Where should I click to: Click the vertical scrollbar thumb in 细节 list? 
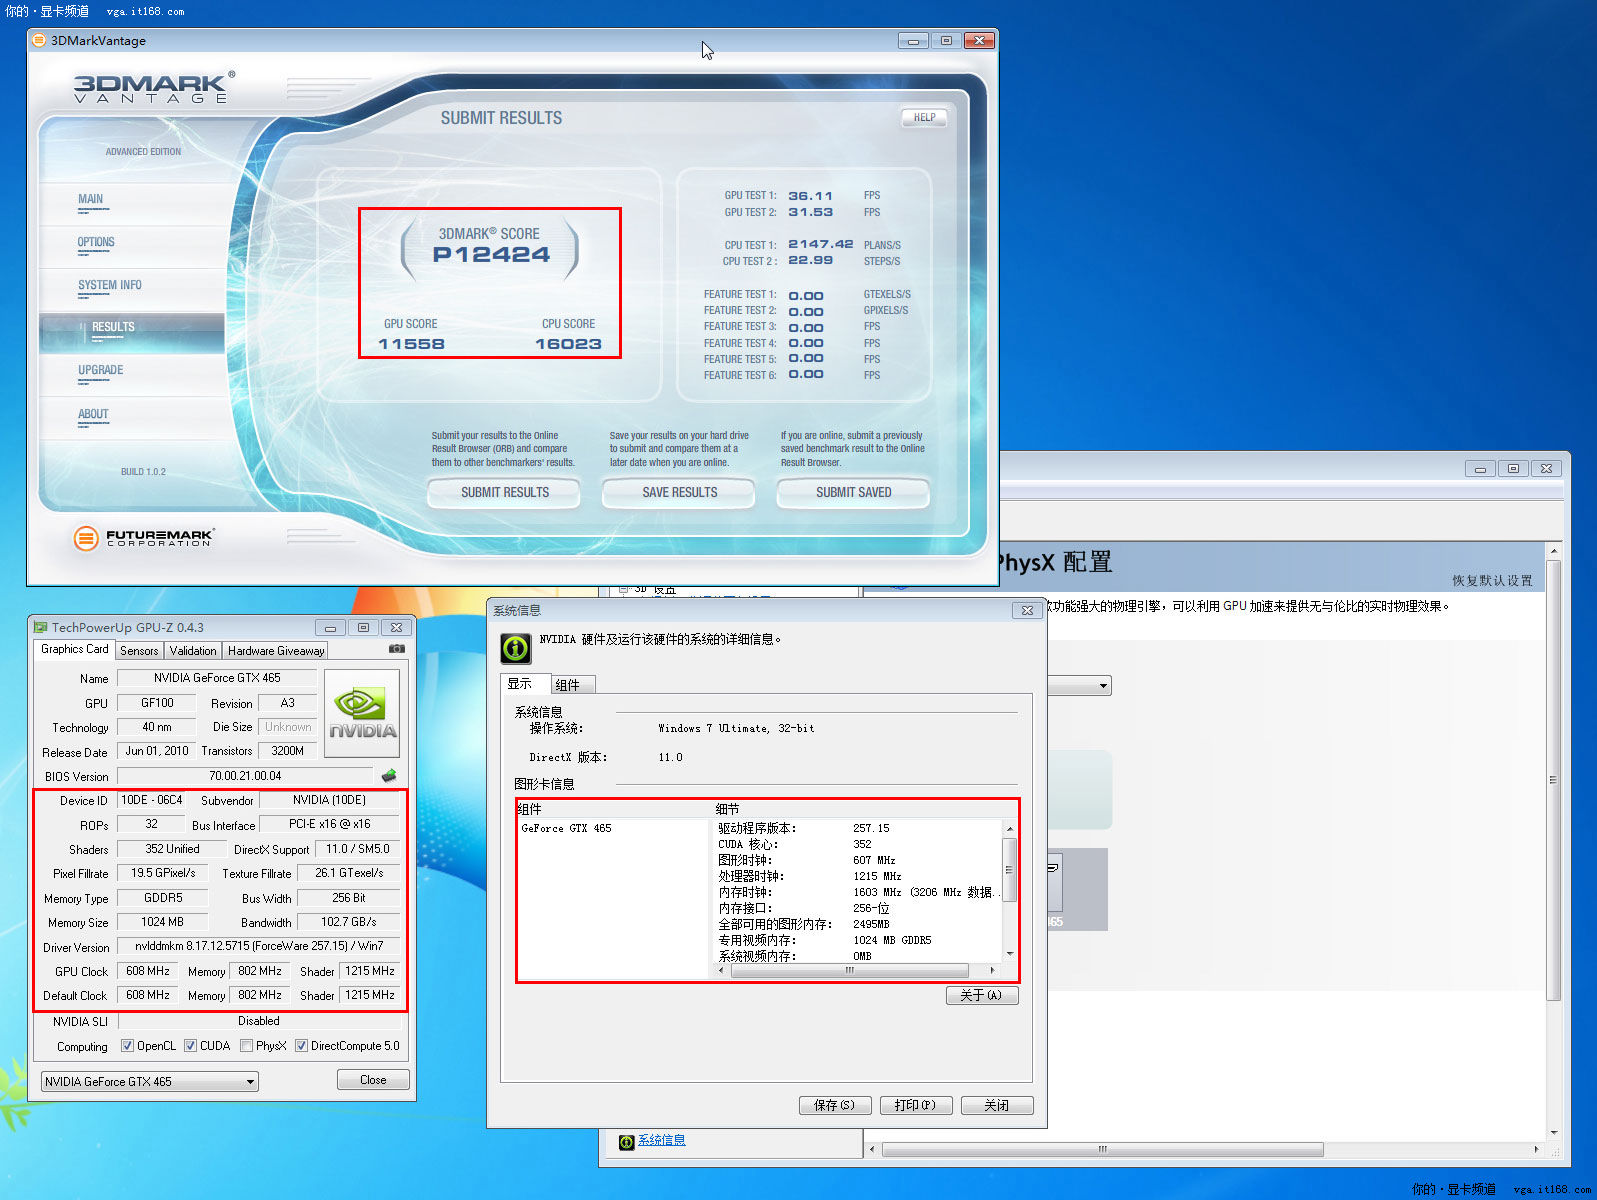point(1010,869)
